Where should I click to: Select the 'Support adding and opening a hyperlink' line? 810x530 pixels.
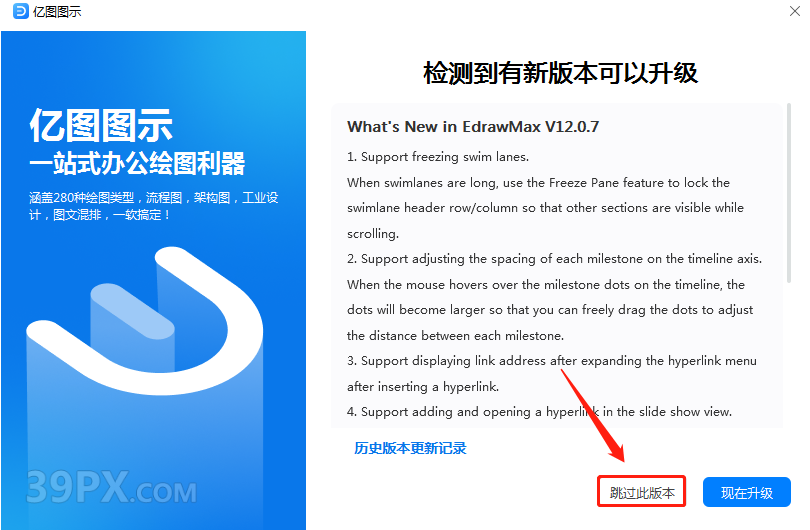[x=539, y=412]
